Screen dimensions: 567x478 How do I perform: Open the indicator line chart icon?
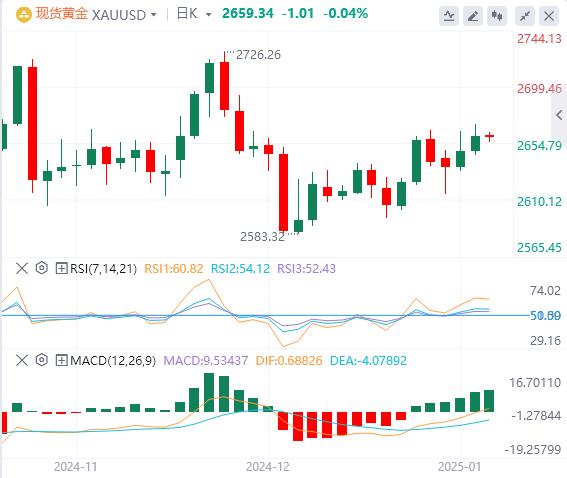tap(449, 16)
